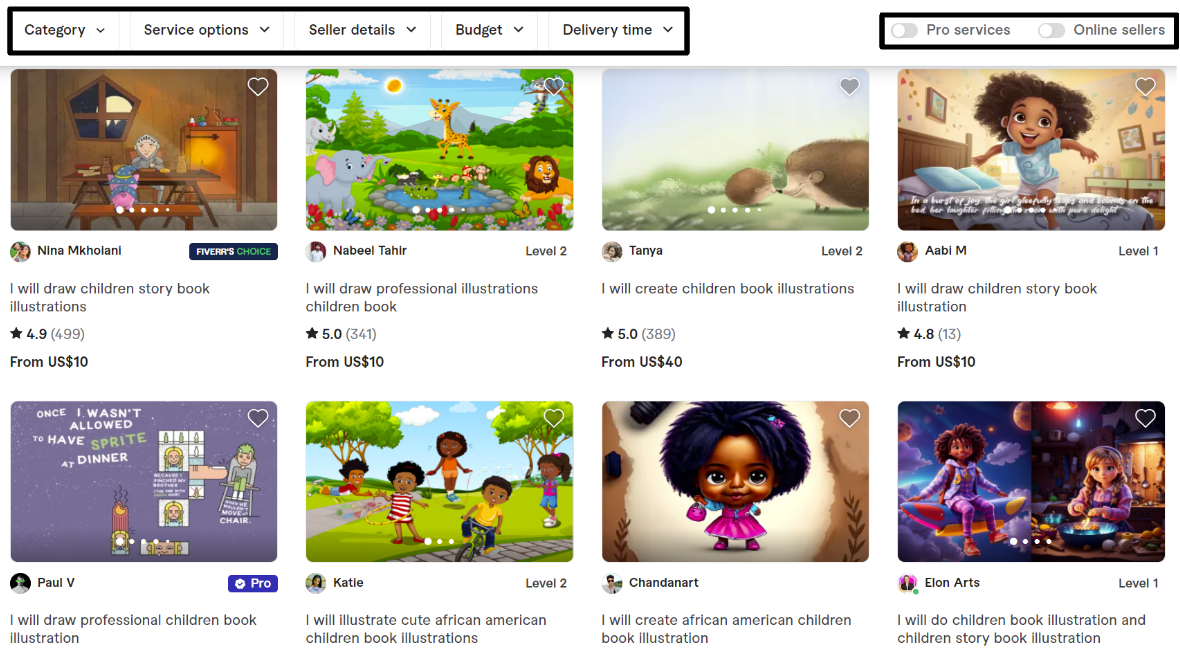Save Elon Arts gig with heart icon
Image resolution: width=1180 pixels, height=651 pixels.
click(1145, 418)
